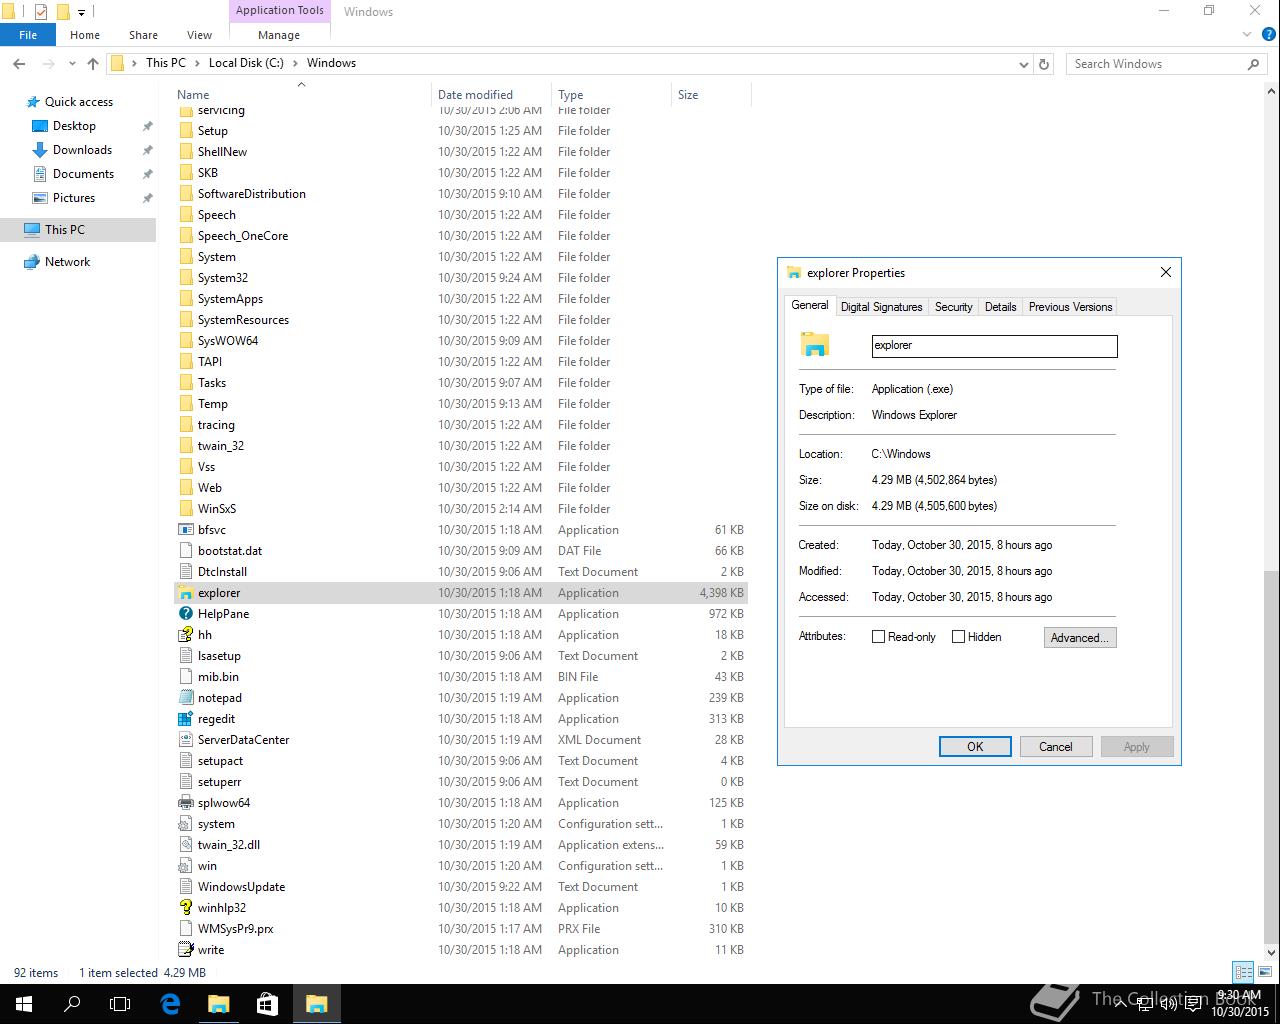Select Pictures in Quick access
The height and width of the screenshot is (1024, 1280).
74,198
